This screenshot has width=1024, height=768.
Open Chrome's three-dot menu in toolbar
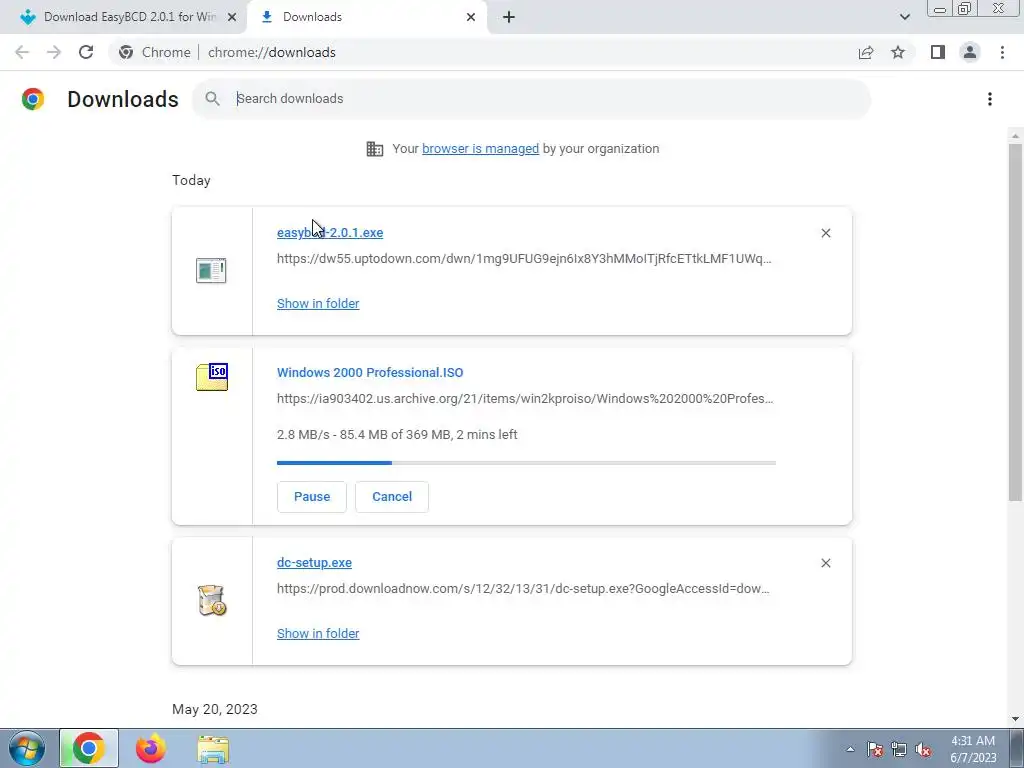pos(1002,52)
